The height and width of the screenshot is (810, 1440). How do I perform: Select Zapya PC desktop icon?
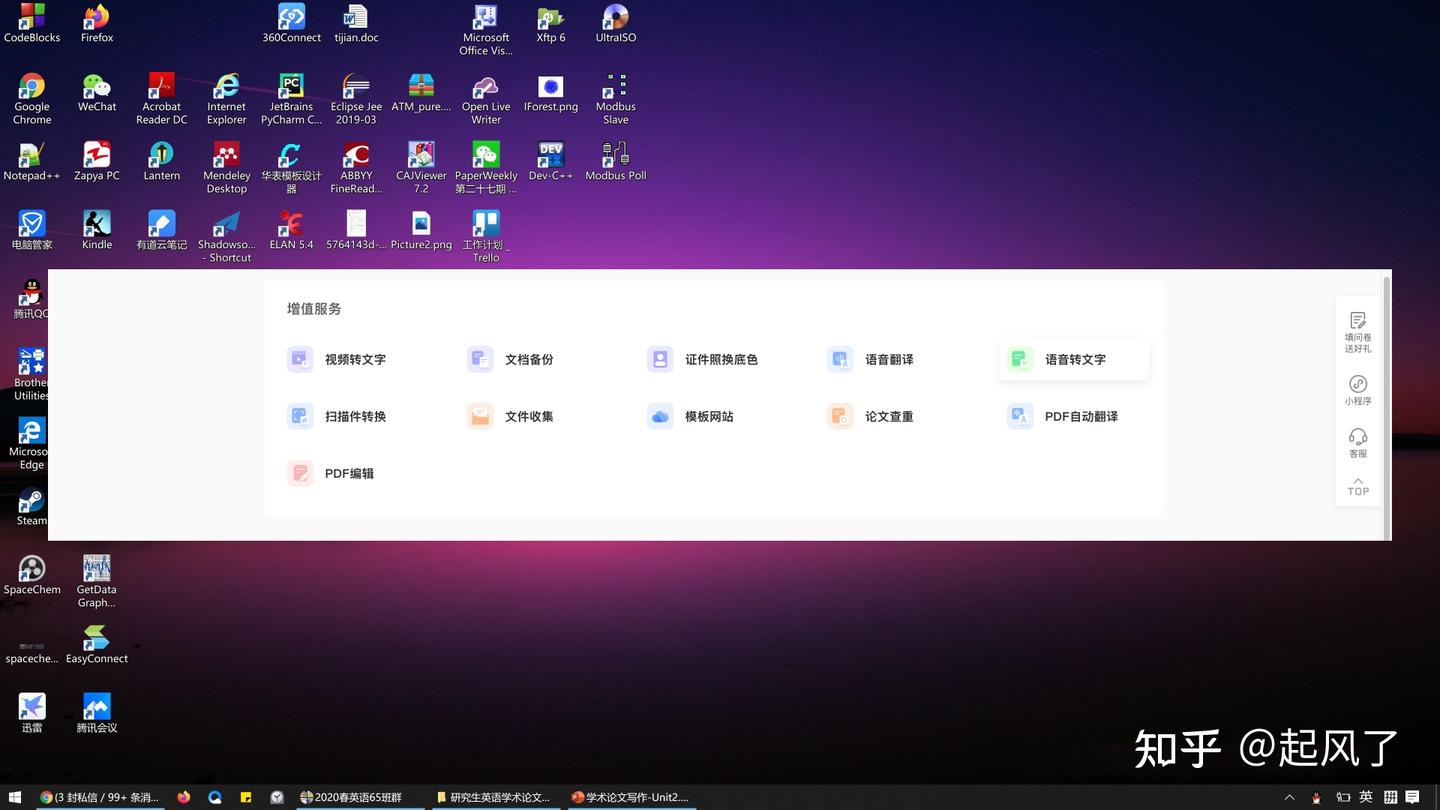pos(97,162)
